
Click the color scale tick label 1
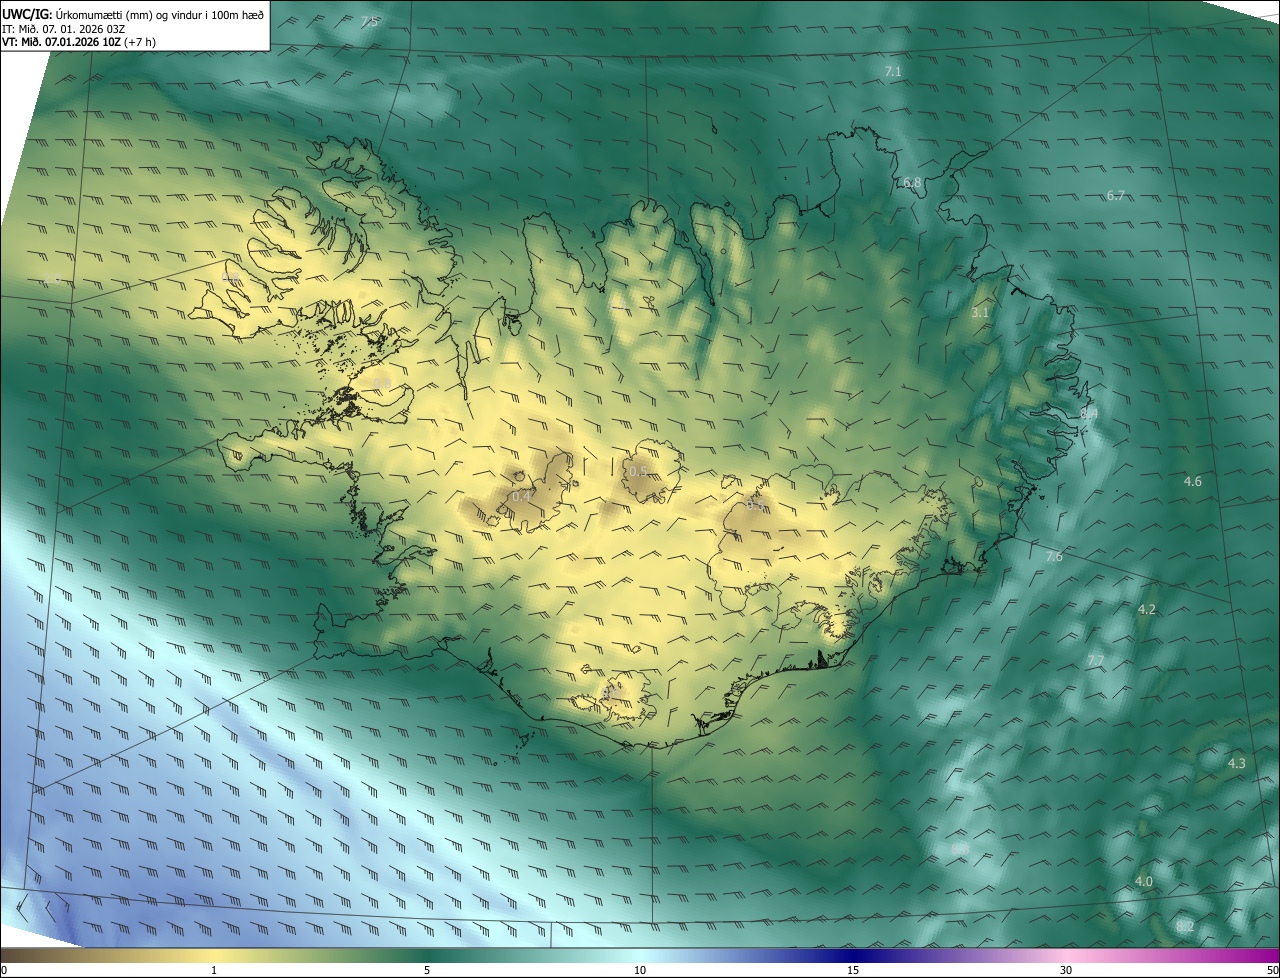click(214, 970)
